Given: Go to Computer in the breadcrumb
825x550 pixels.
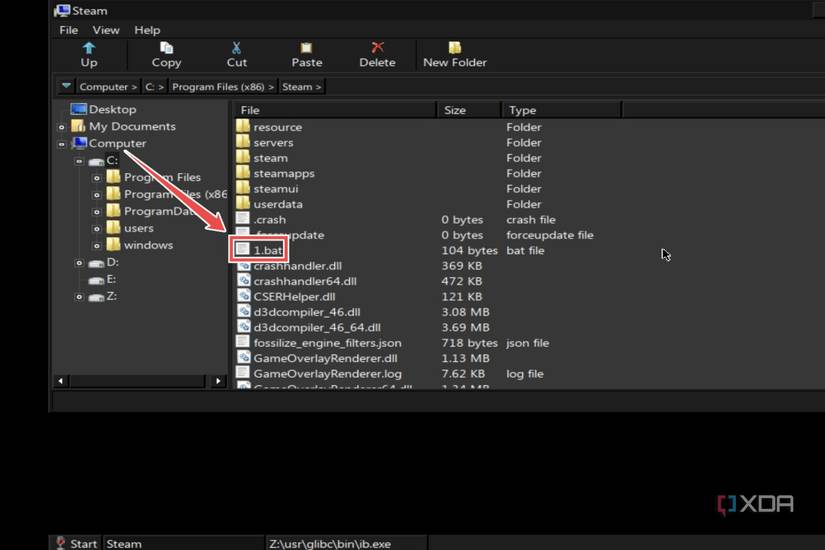Looking at the screenshot, I should 108,87.
